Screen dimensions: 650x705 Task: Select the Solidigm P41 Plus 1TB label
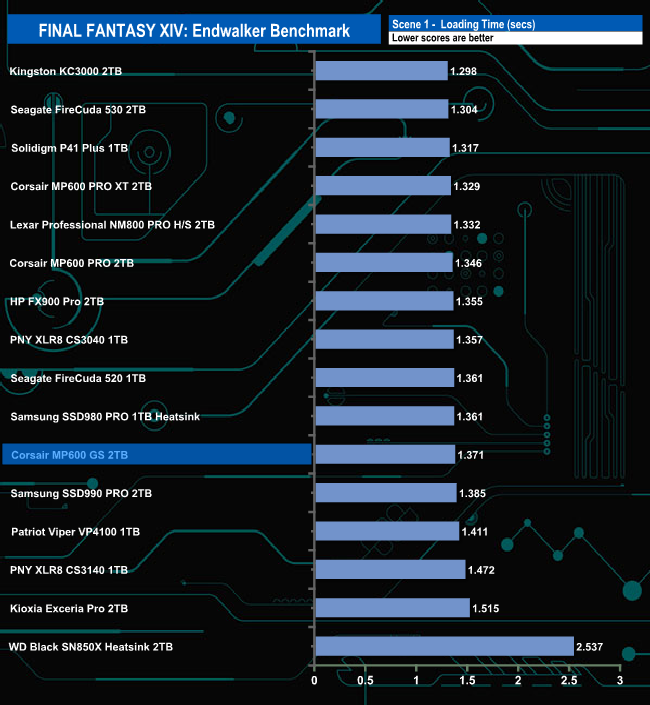(70, 148)
